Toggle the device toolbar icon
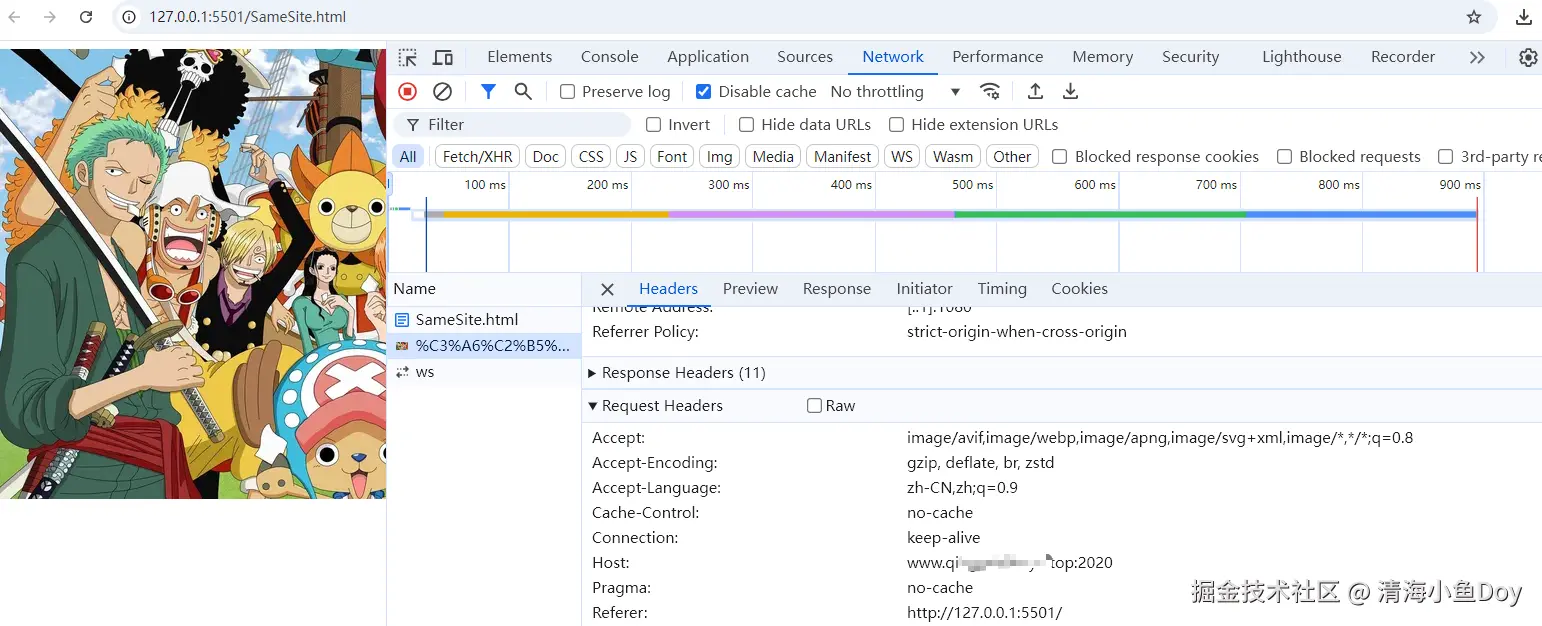The width and height of the screenshot is (1542, 626). [x=443, y=57]
